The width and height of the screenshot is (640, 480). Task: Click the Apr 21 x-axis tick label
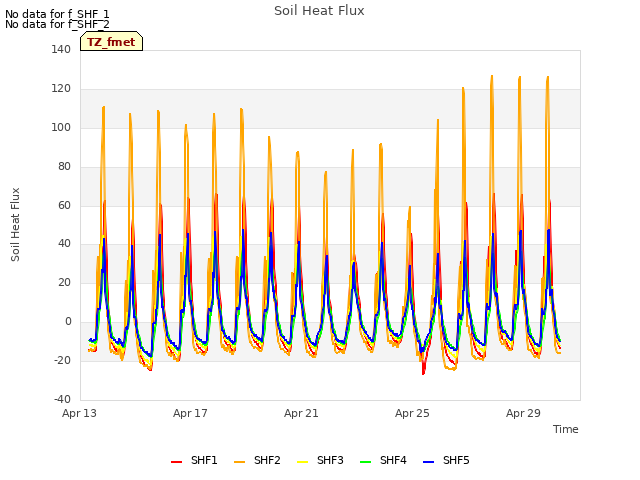301,413
